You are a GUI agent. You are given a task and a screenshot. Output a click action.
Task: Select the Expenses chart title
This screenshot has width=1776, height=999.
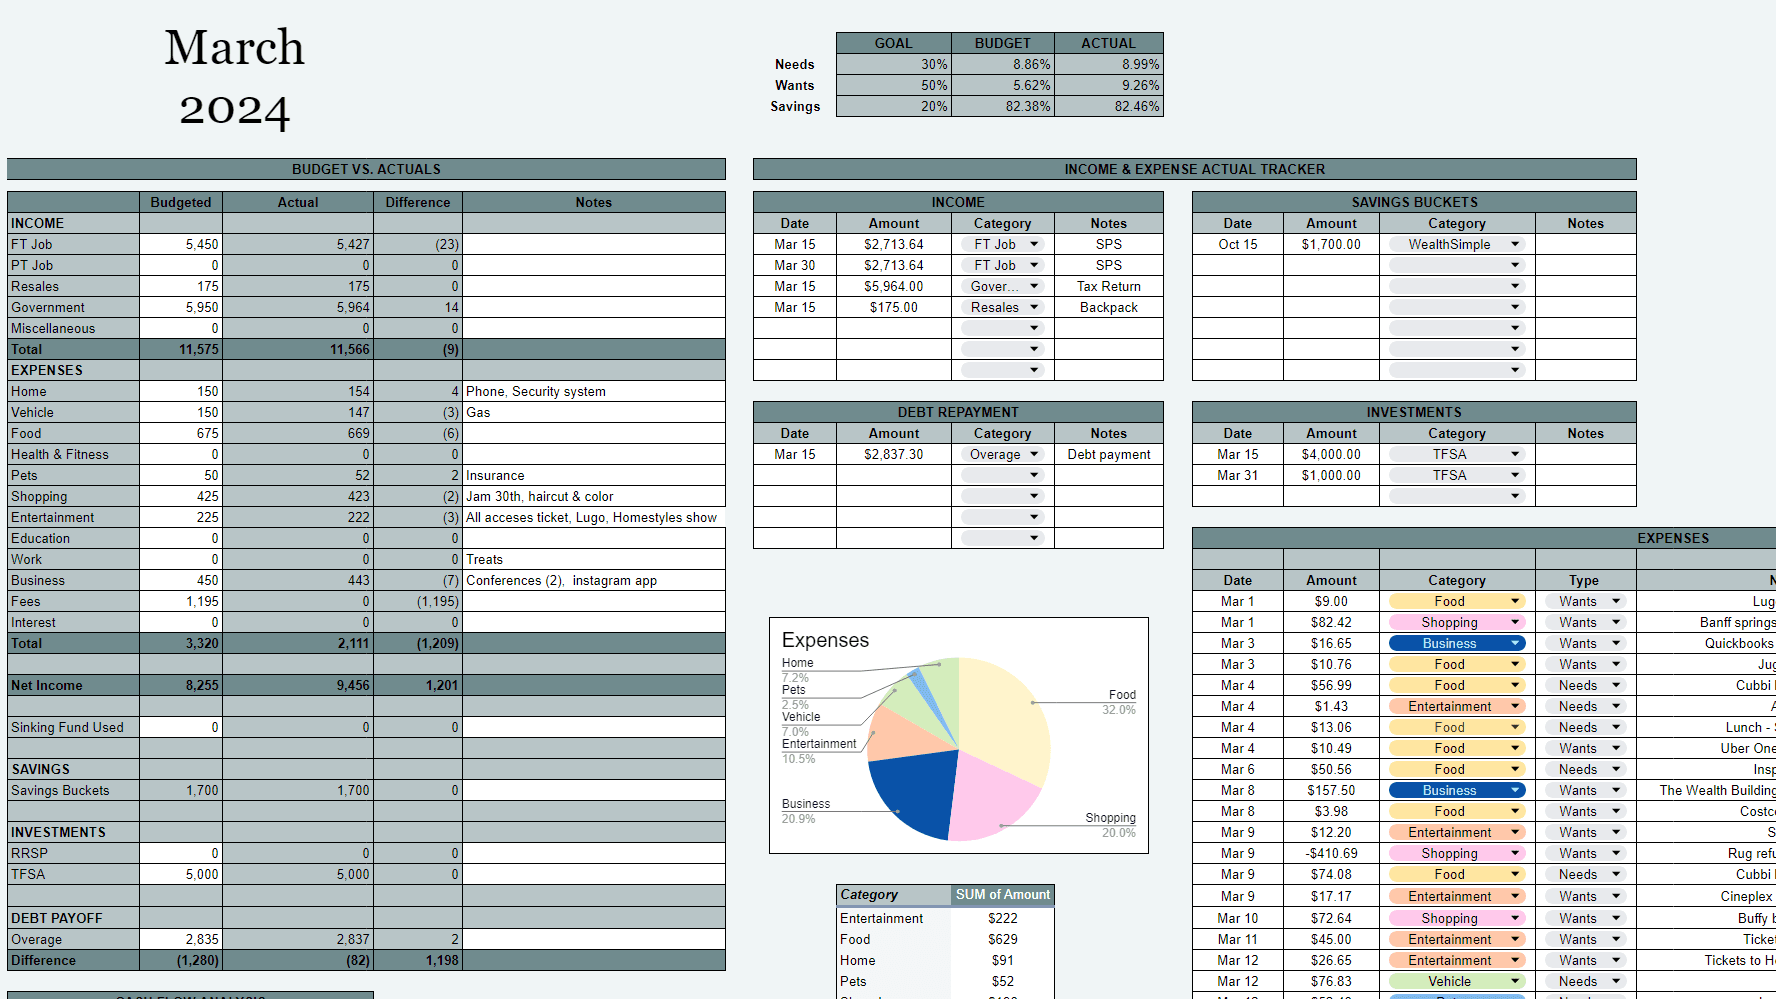point(825,640)
